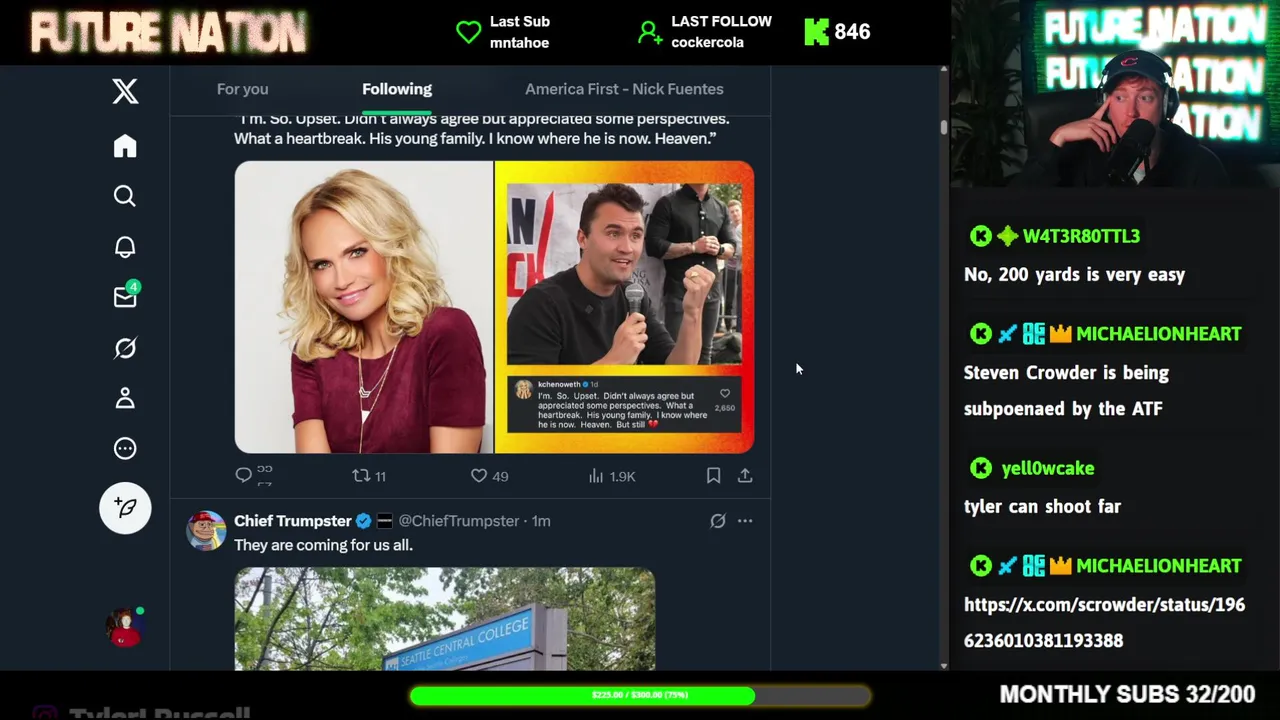Click the 'Steven Crowder is being subpoenaed' message
Image resolution: width=1280 pixels, height=720 pixels.
(x=1066, y=390)
